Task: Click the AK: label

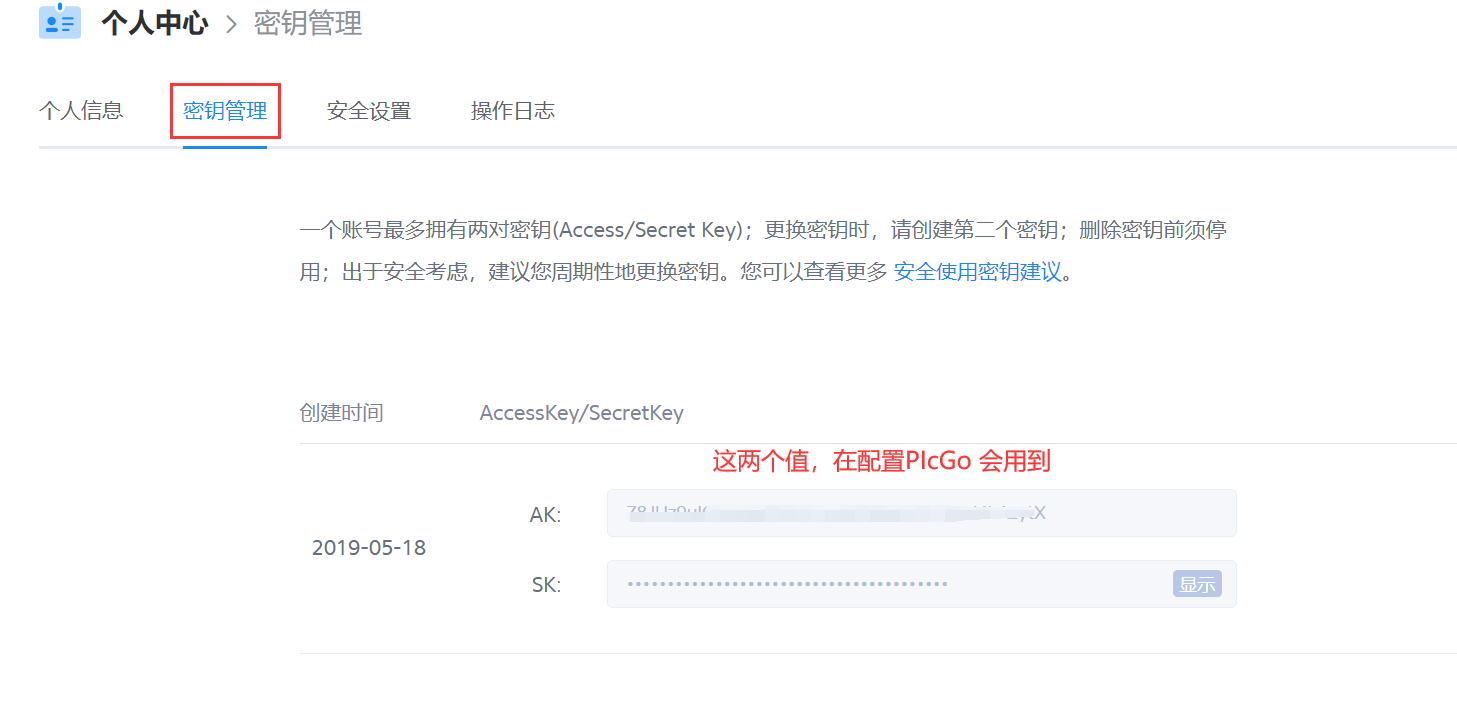Action: (545, 515)
